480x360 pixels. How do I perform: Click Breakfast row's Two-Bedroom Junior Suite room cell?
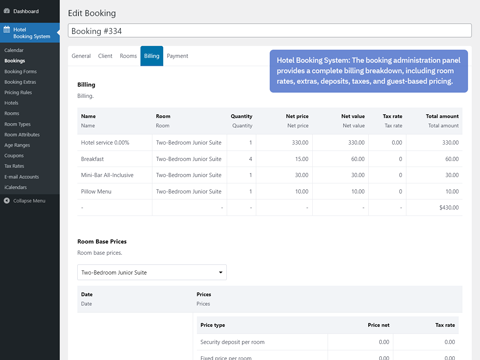pos(189,159)
